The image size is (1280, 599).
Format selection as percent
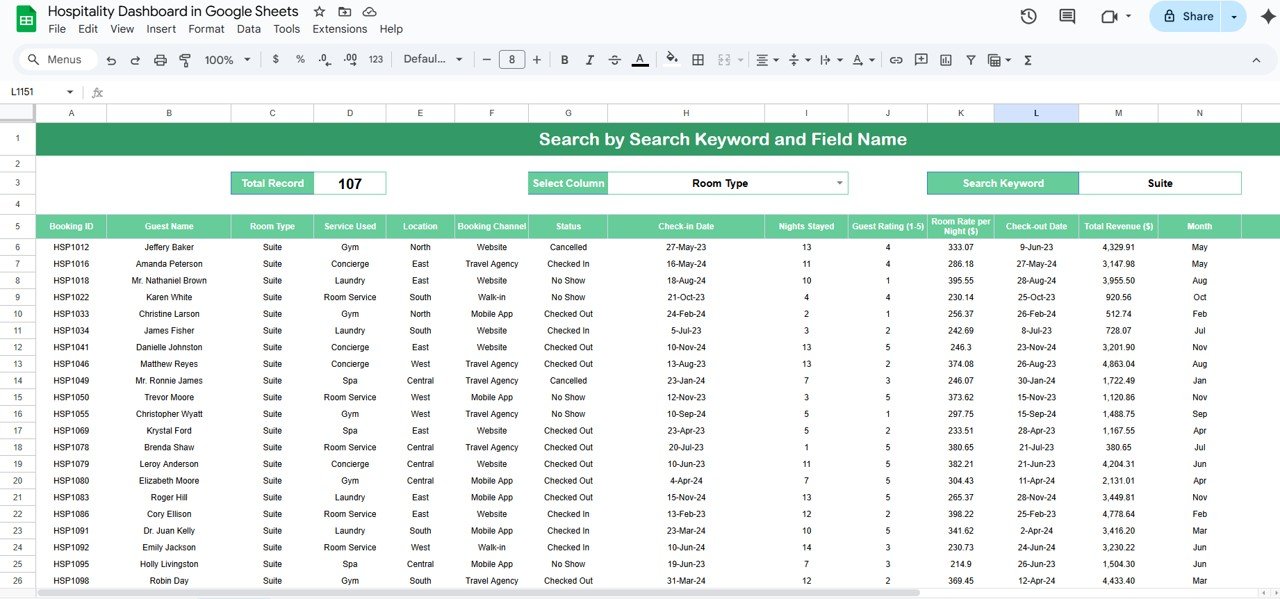point(300,60)
